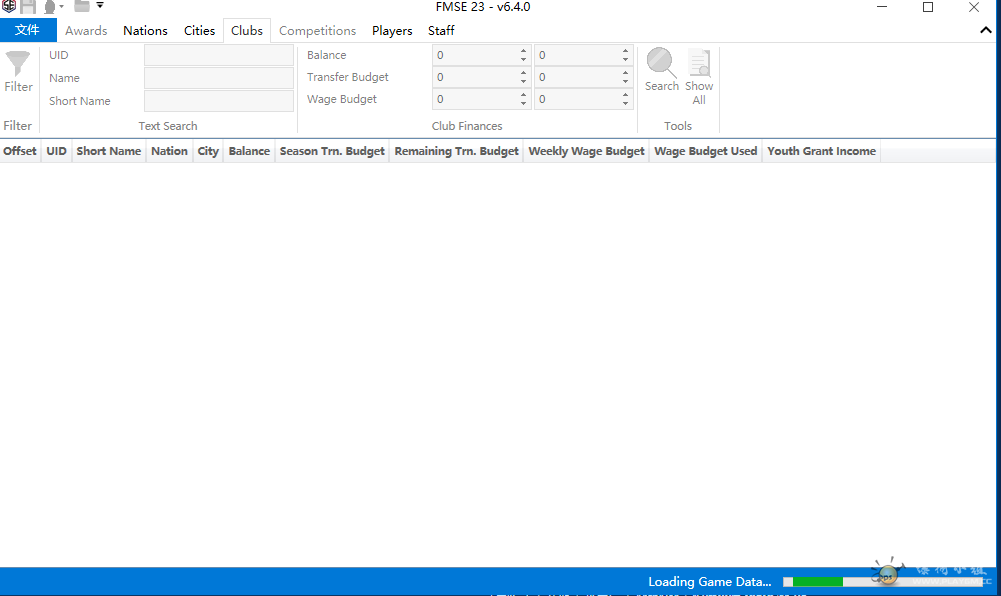This screenshot has width=1001, height=596.
Task: Click the folder icon in quick access toolbar
Action: pos(82,6)
